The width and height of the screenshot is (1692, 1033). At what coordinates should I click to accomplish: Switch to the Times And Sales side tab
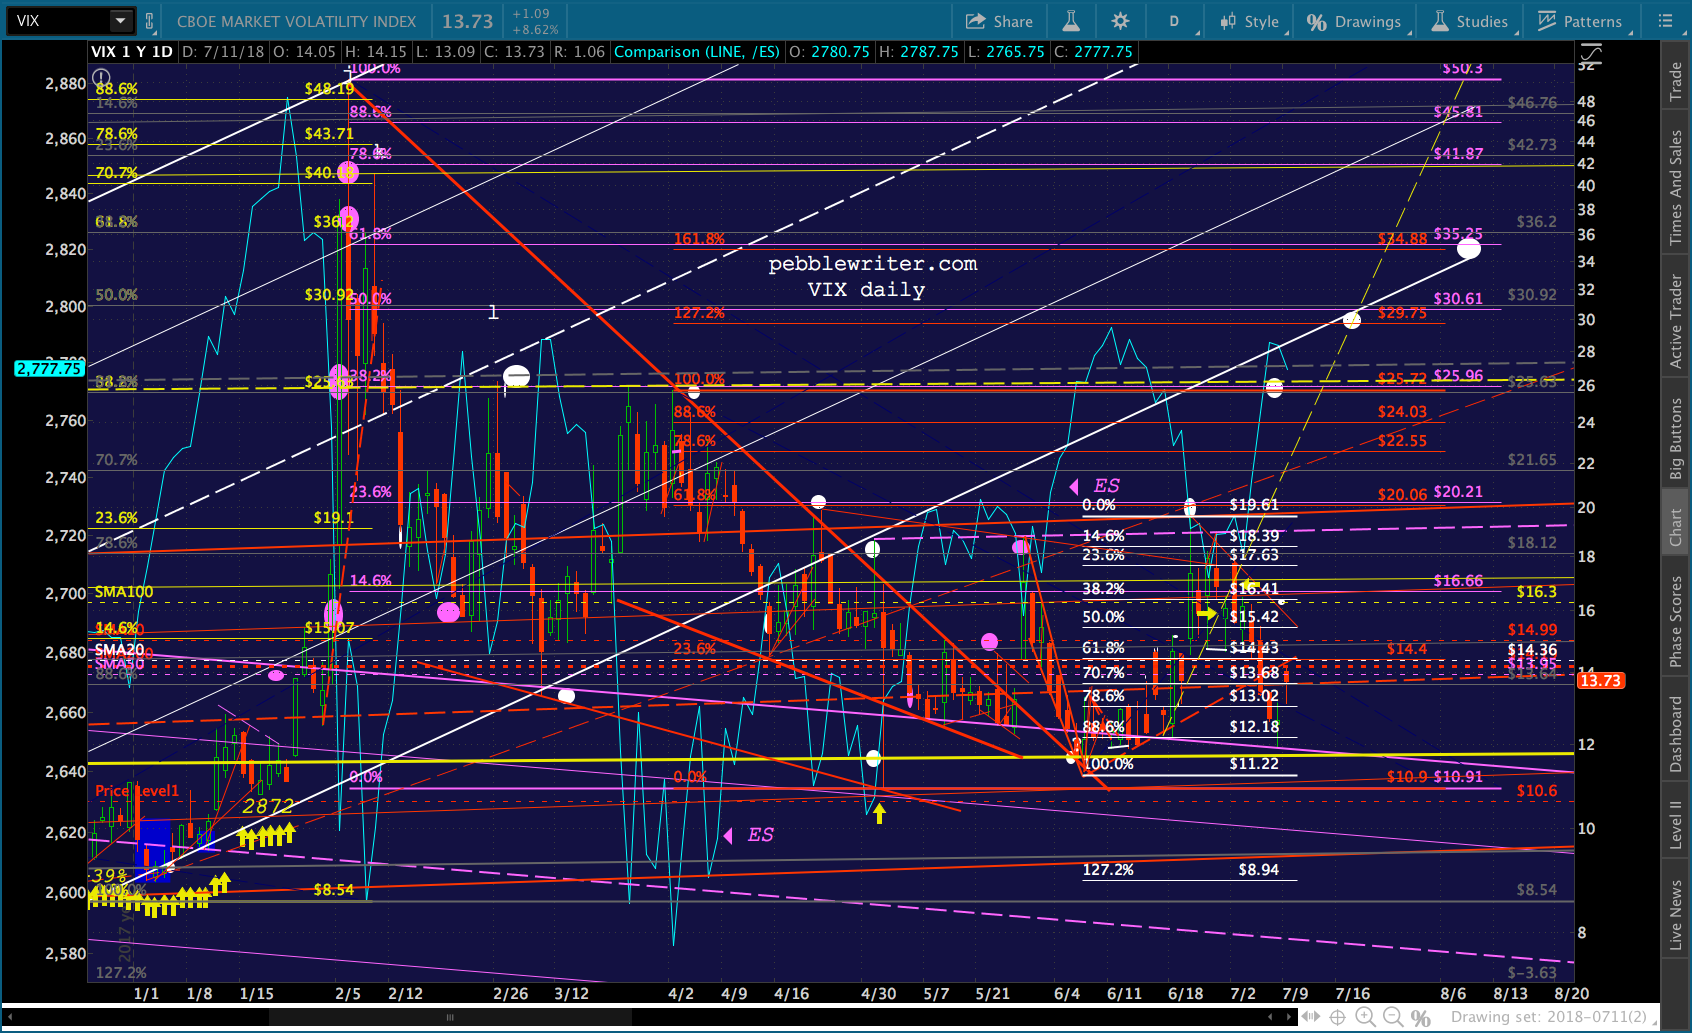click(1676, 187)
